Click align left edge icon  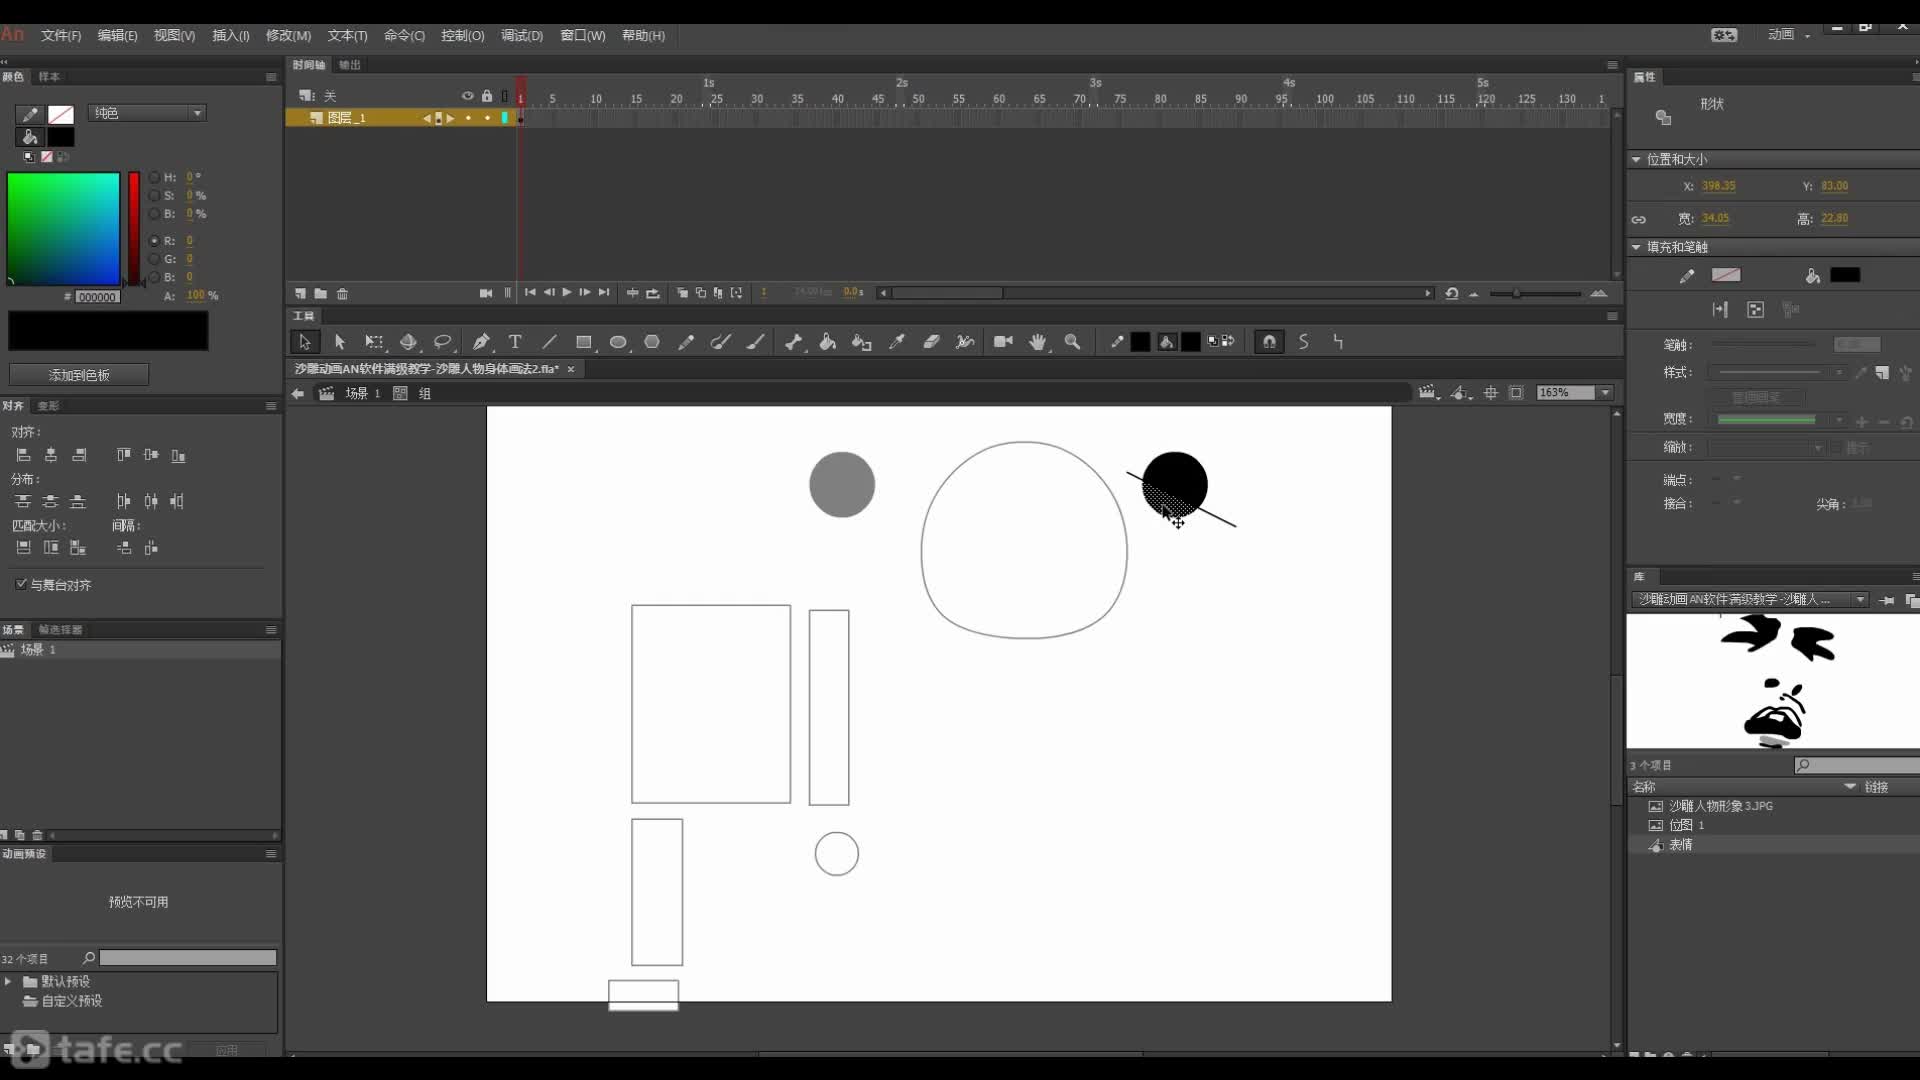[x=23, y=455]
